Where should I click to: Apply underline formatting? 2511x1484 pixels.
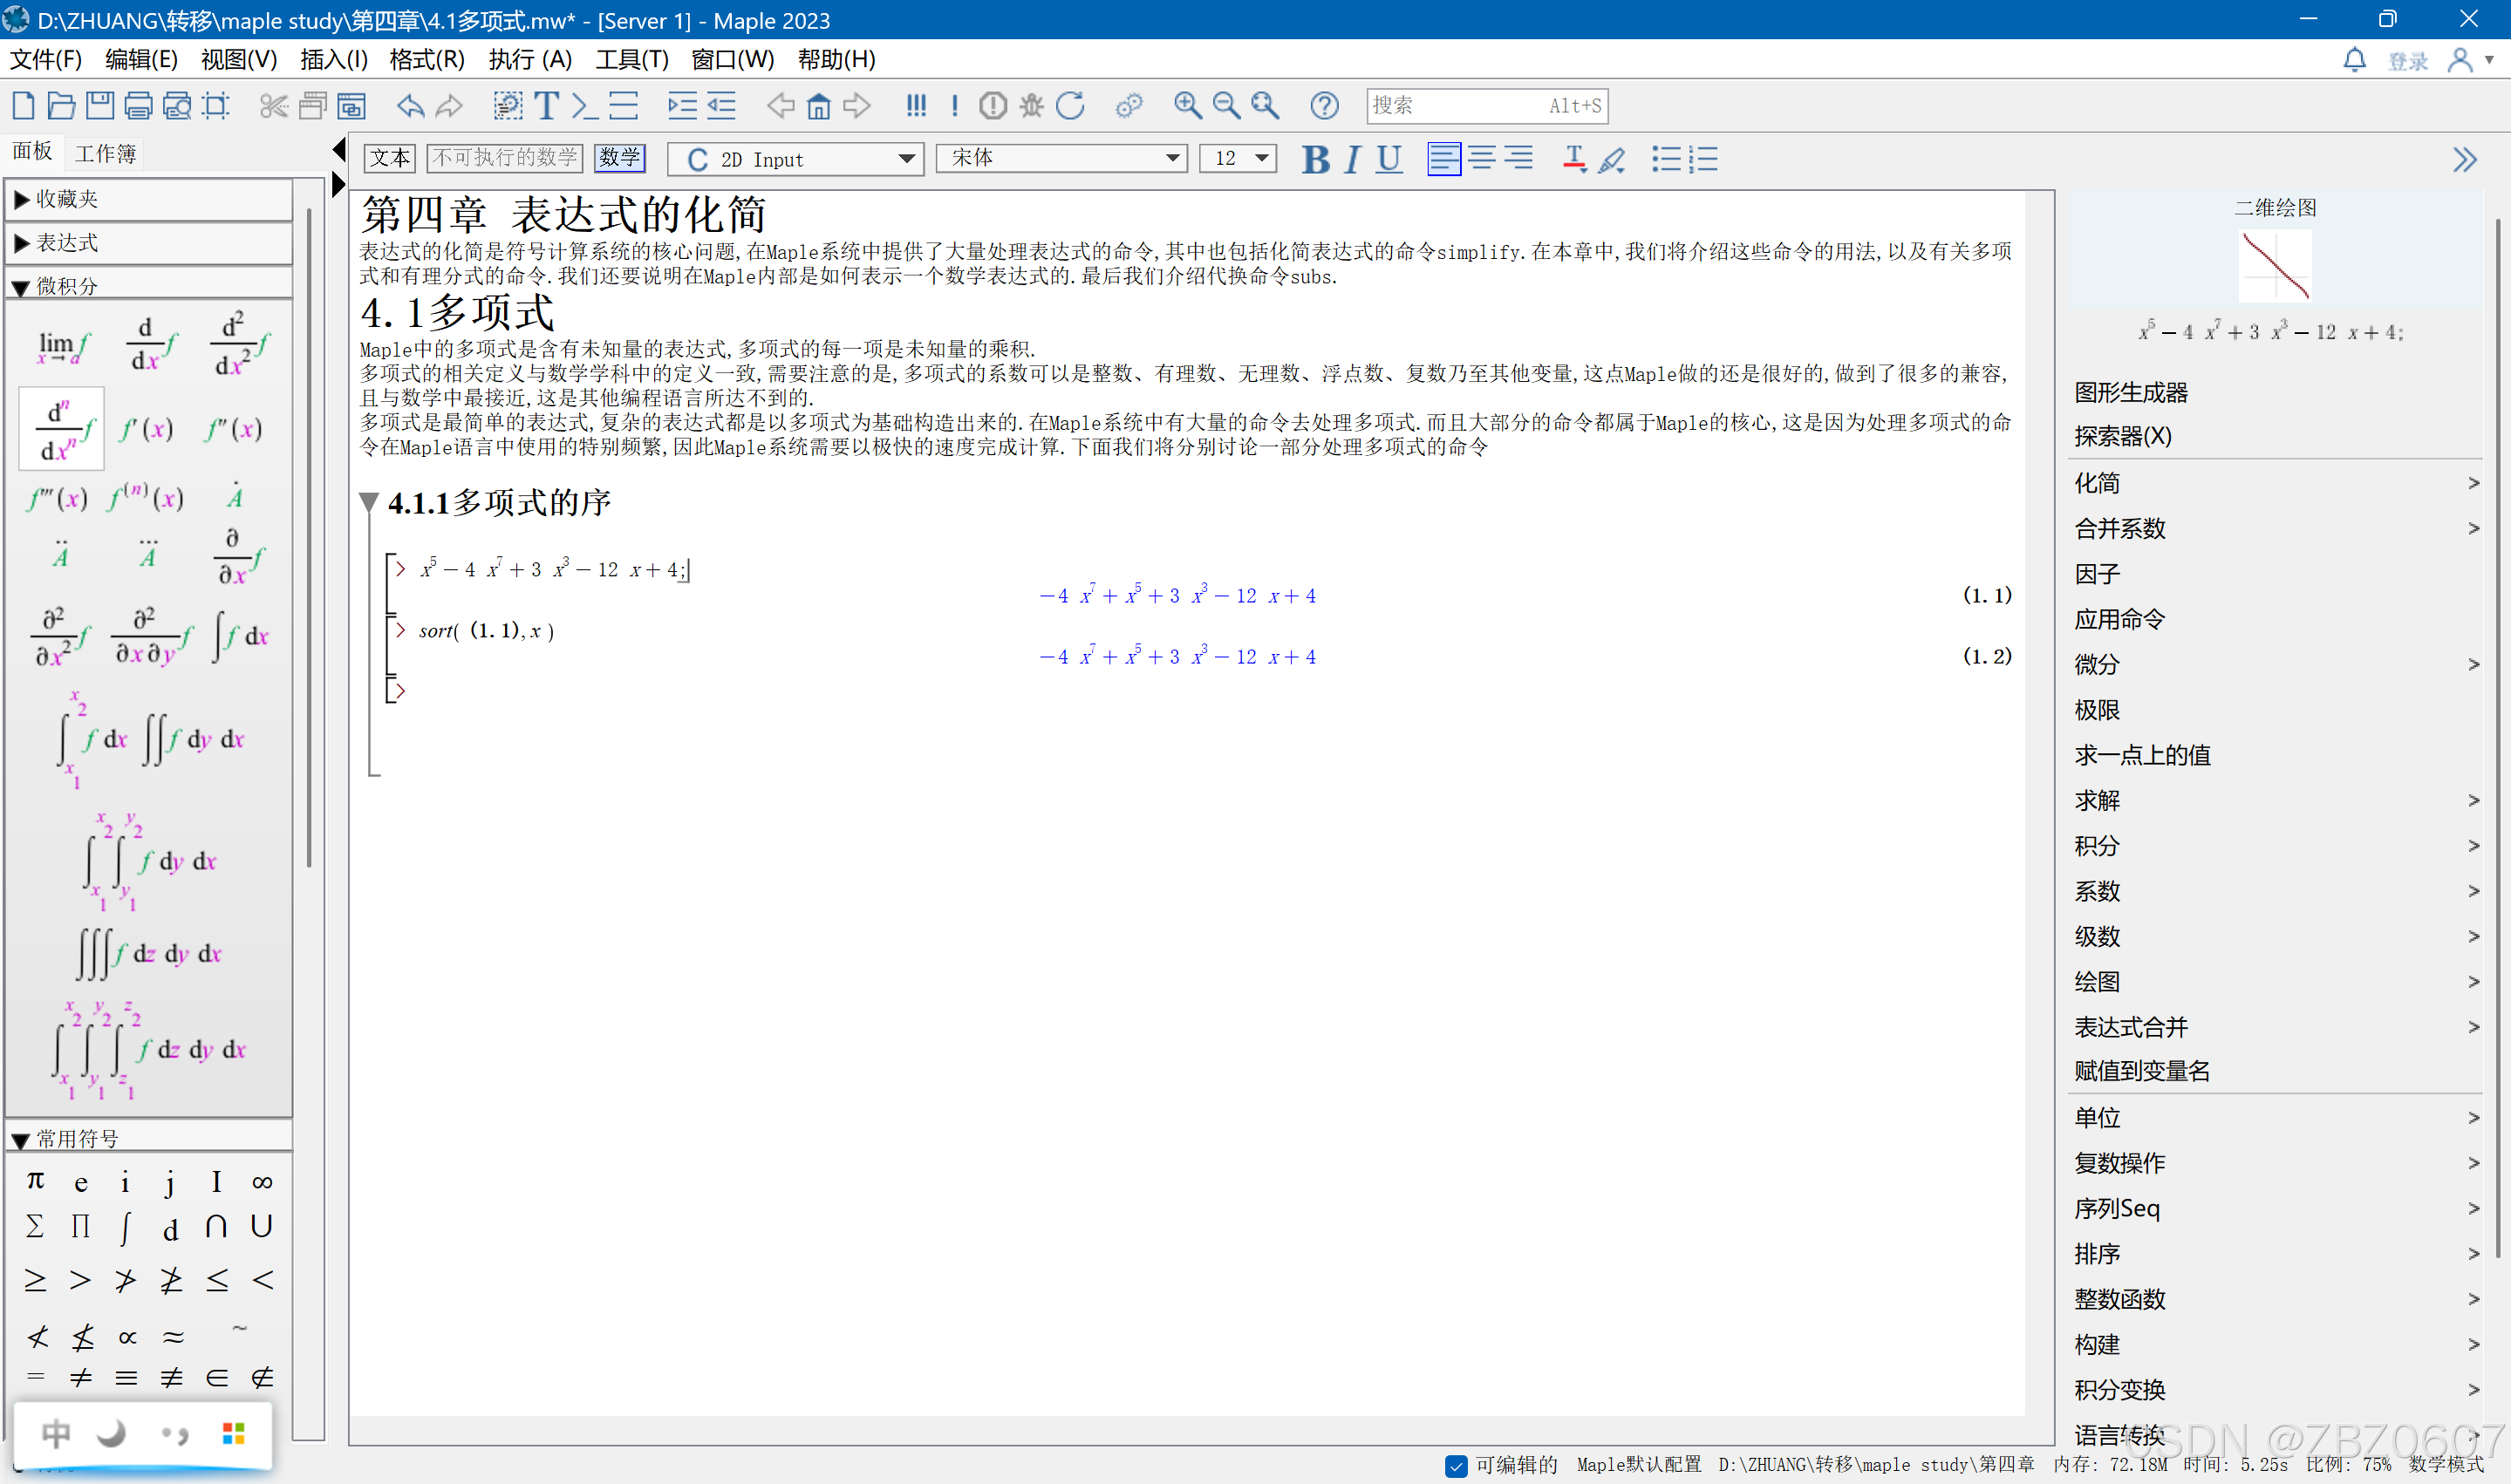coord(1388,159)
